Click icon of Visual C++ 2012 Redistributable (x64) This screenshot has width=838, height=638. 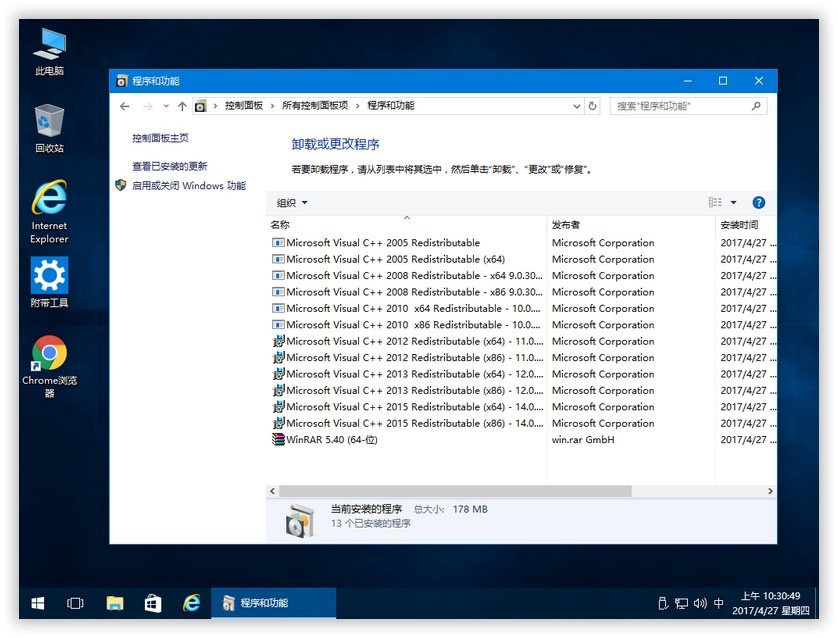[x=278, y=341]
